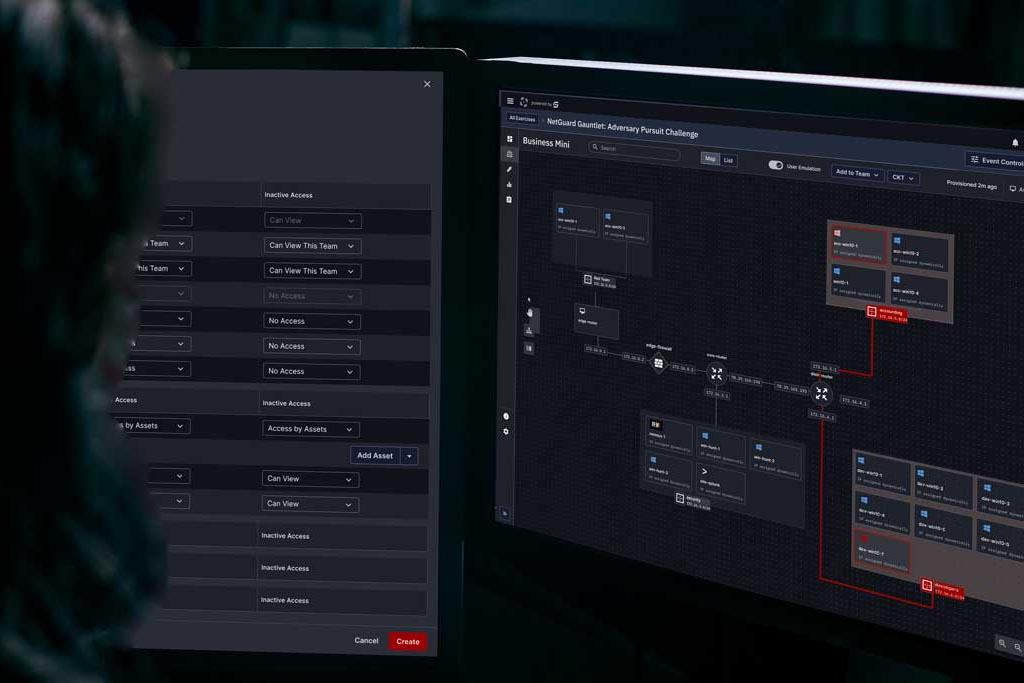The width and height of the screenshot is (1024, 683).
Task: Select the pencil tool in the left sidebar
Action: (x=509, y=169)
